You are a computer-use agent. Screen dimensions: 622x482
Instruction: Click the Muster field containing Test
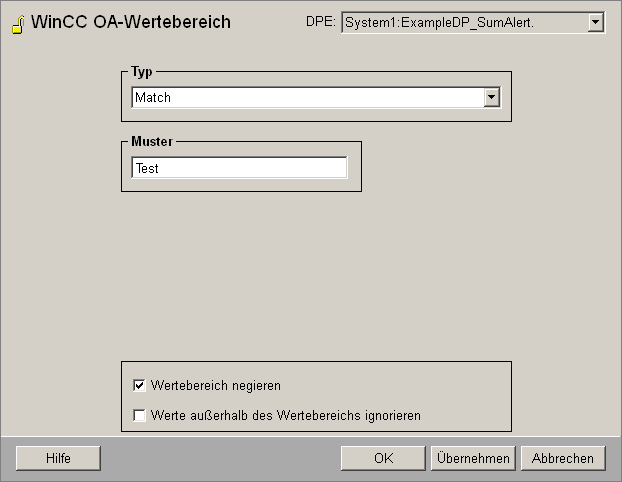(x=239, y=168)
